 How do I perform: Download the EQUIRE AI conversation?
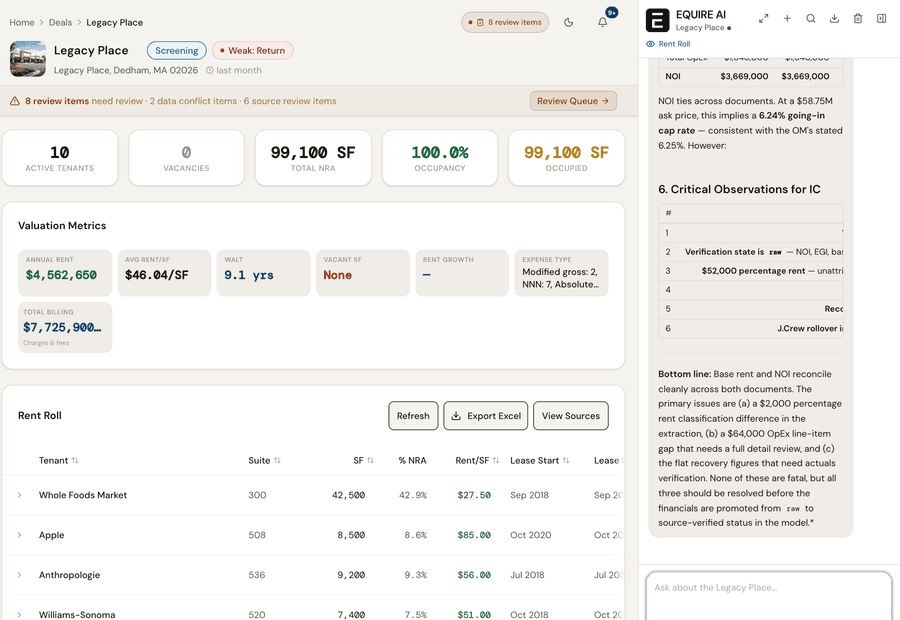834,18
